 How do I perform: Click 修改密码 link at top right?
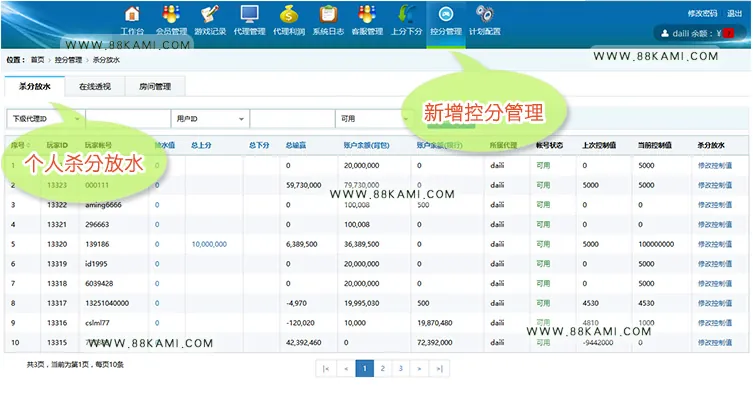702,13
